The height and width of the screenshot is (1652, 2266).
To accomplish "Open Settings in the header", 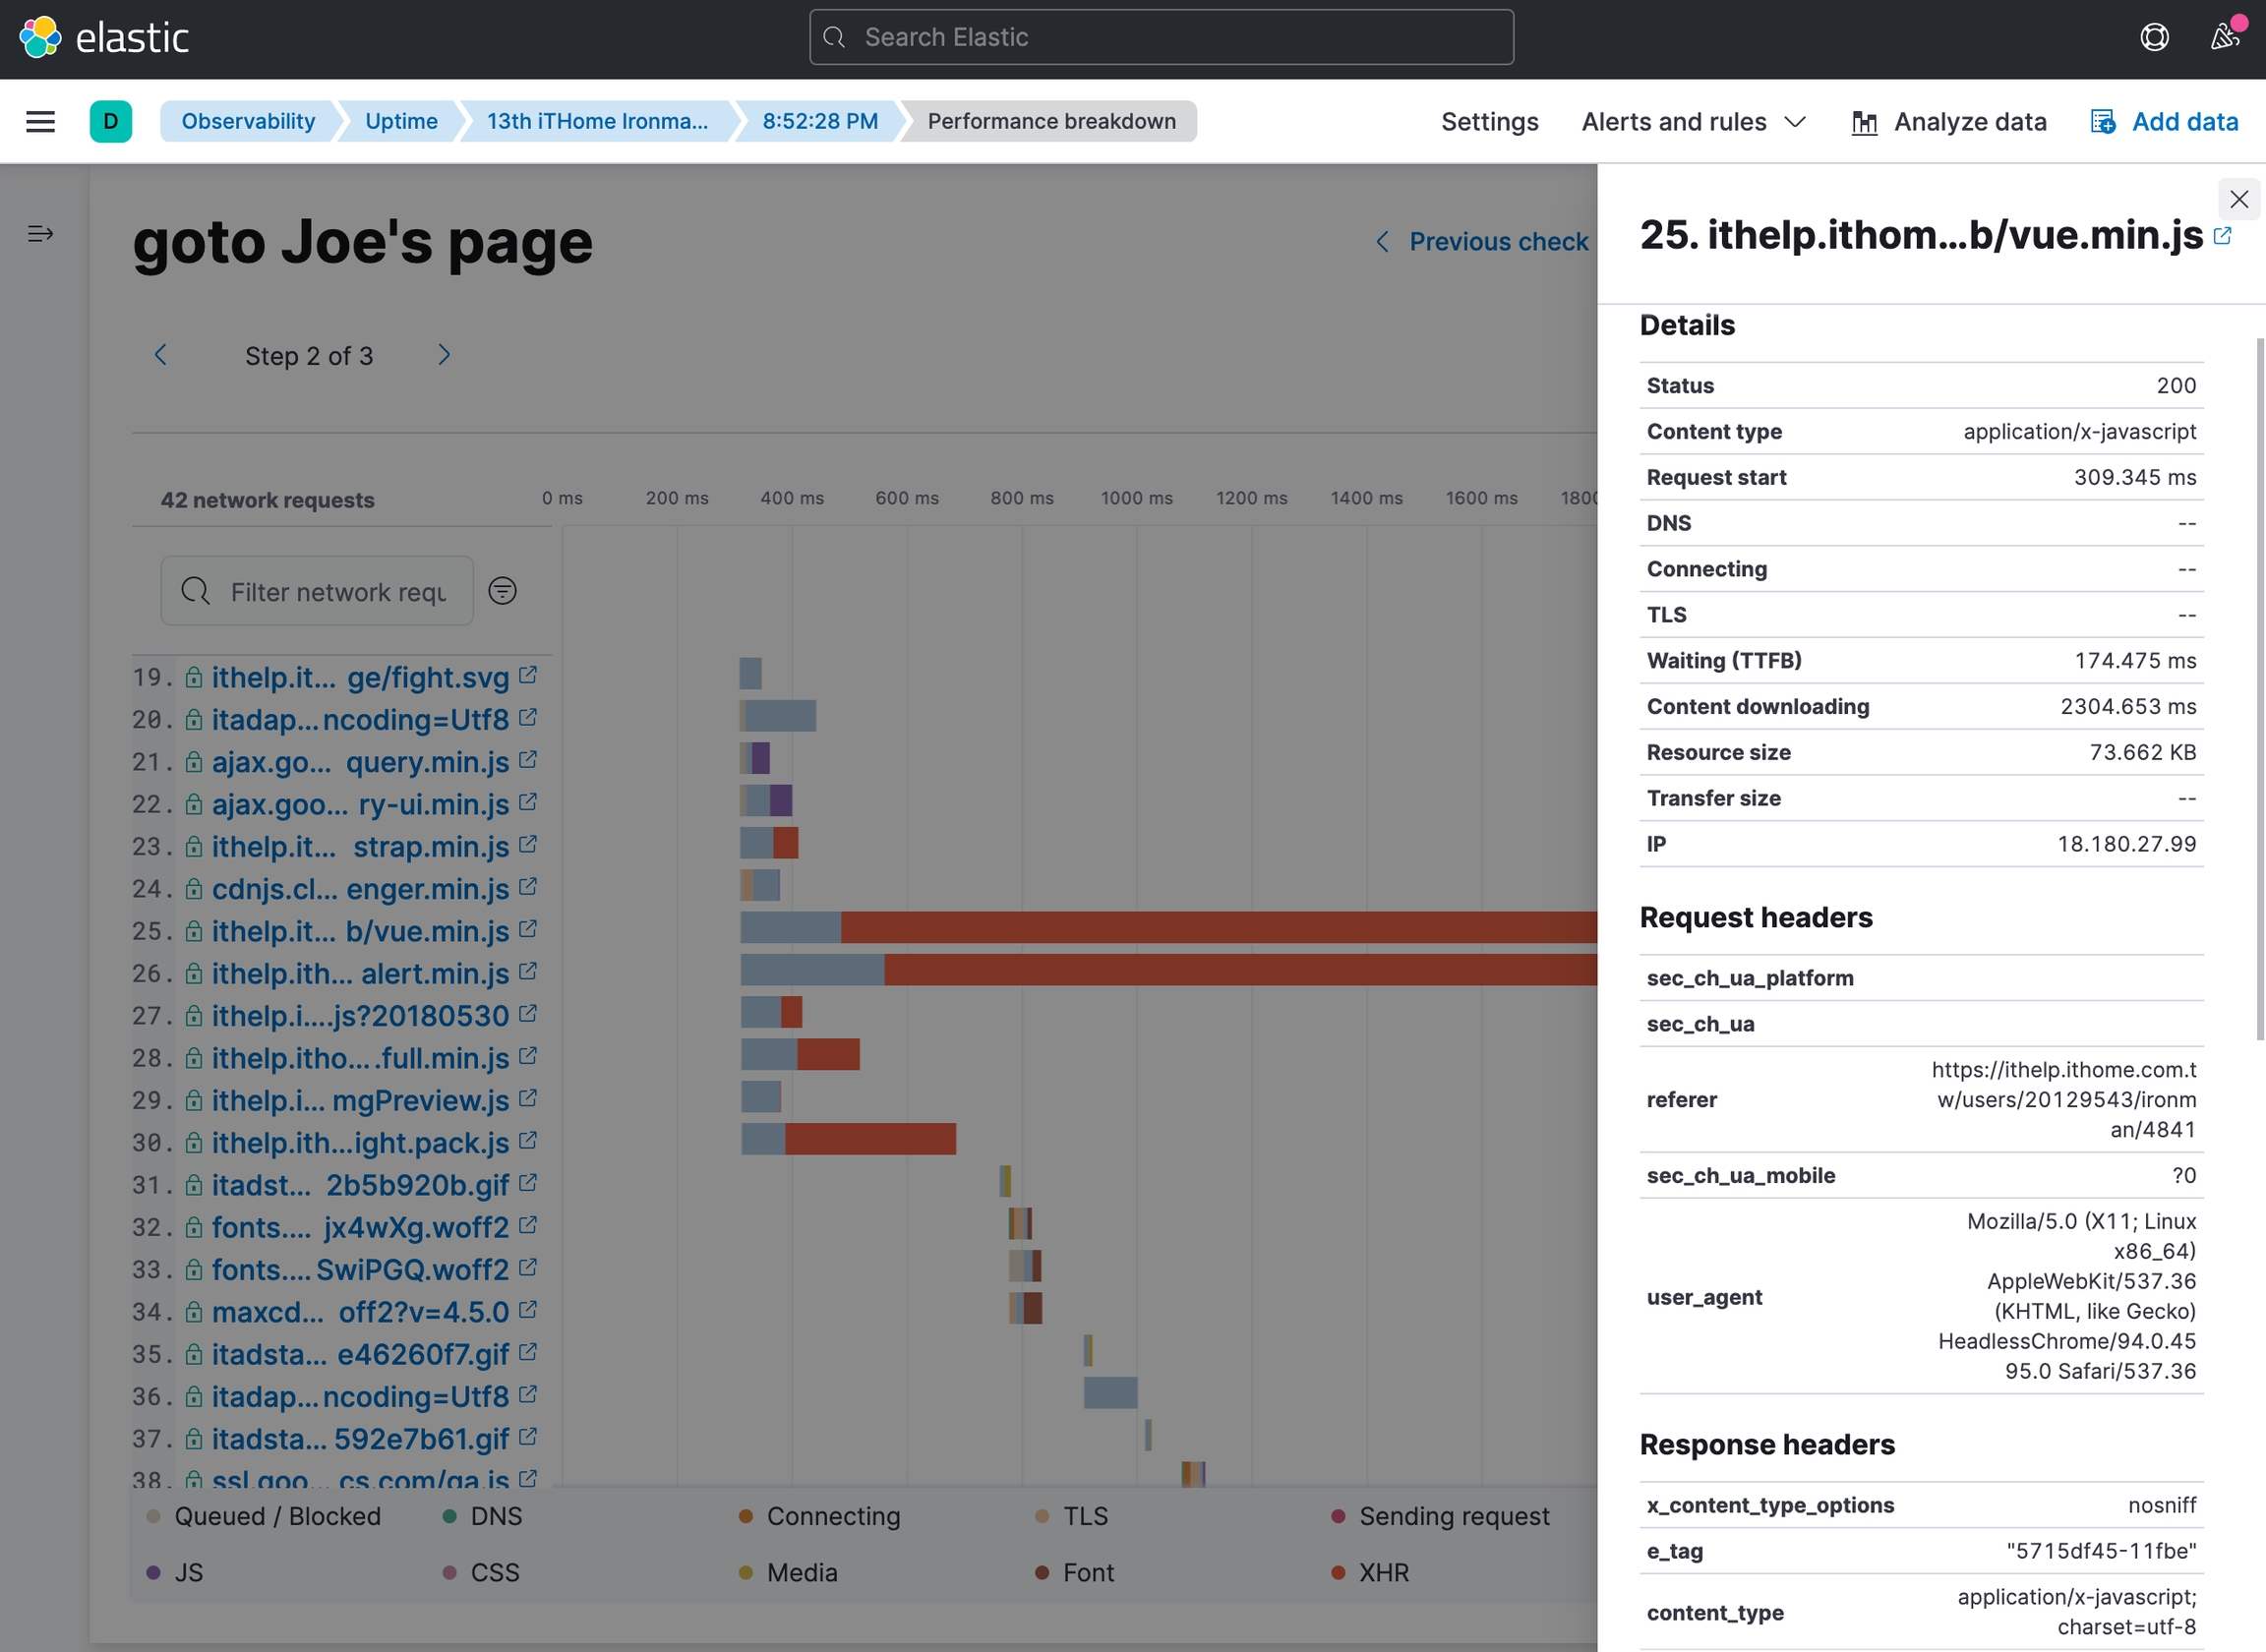I will (x=1489, y=122).
